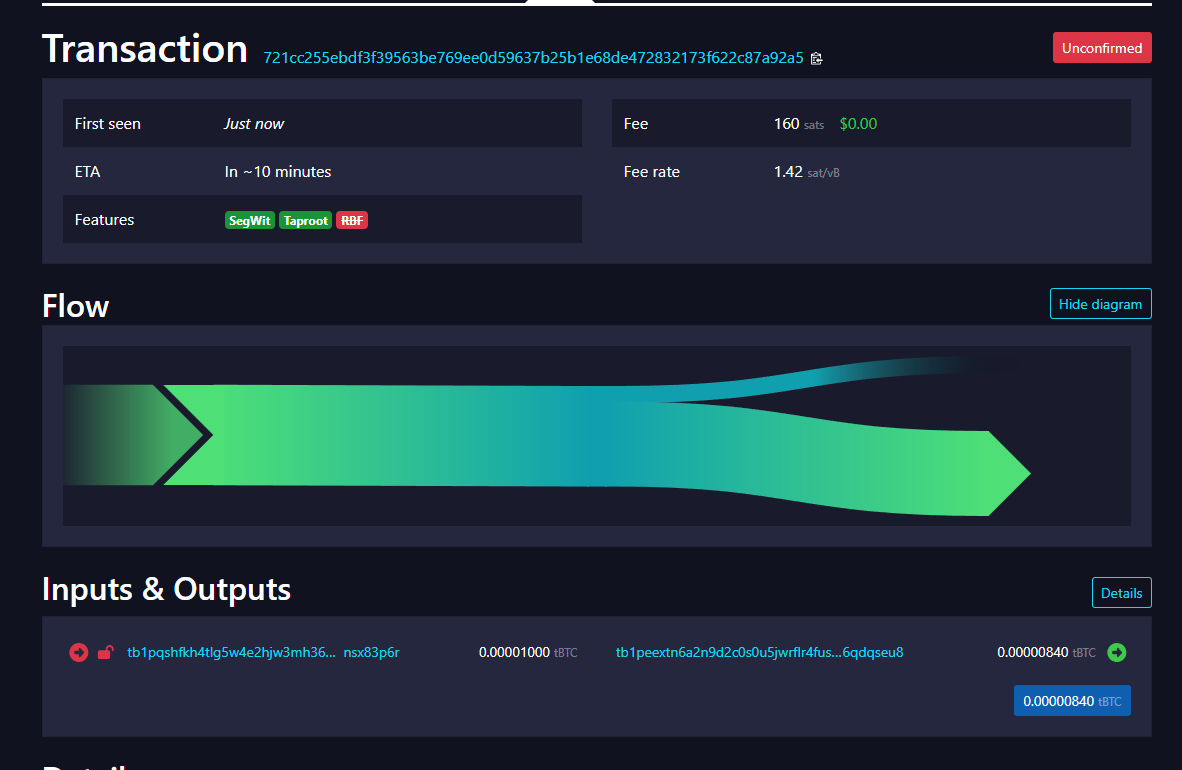Click the green arrow beside output amount

1117,652
